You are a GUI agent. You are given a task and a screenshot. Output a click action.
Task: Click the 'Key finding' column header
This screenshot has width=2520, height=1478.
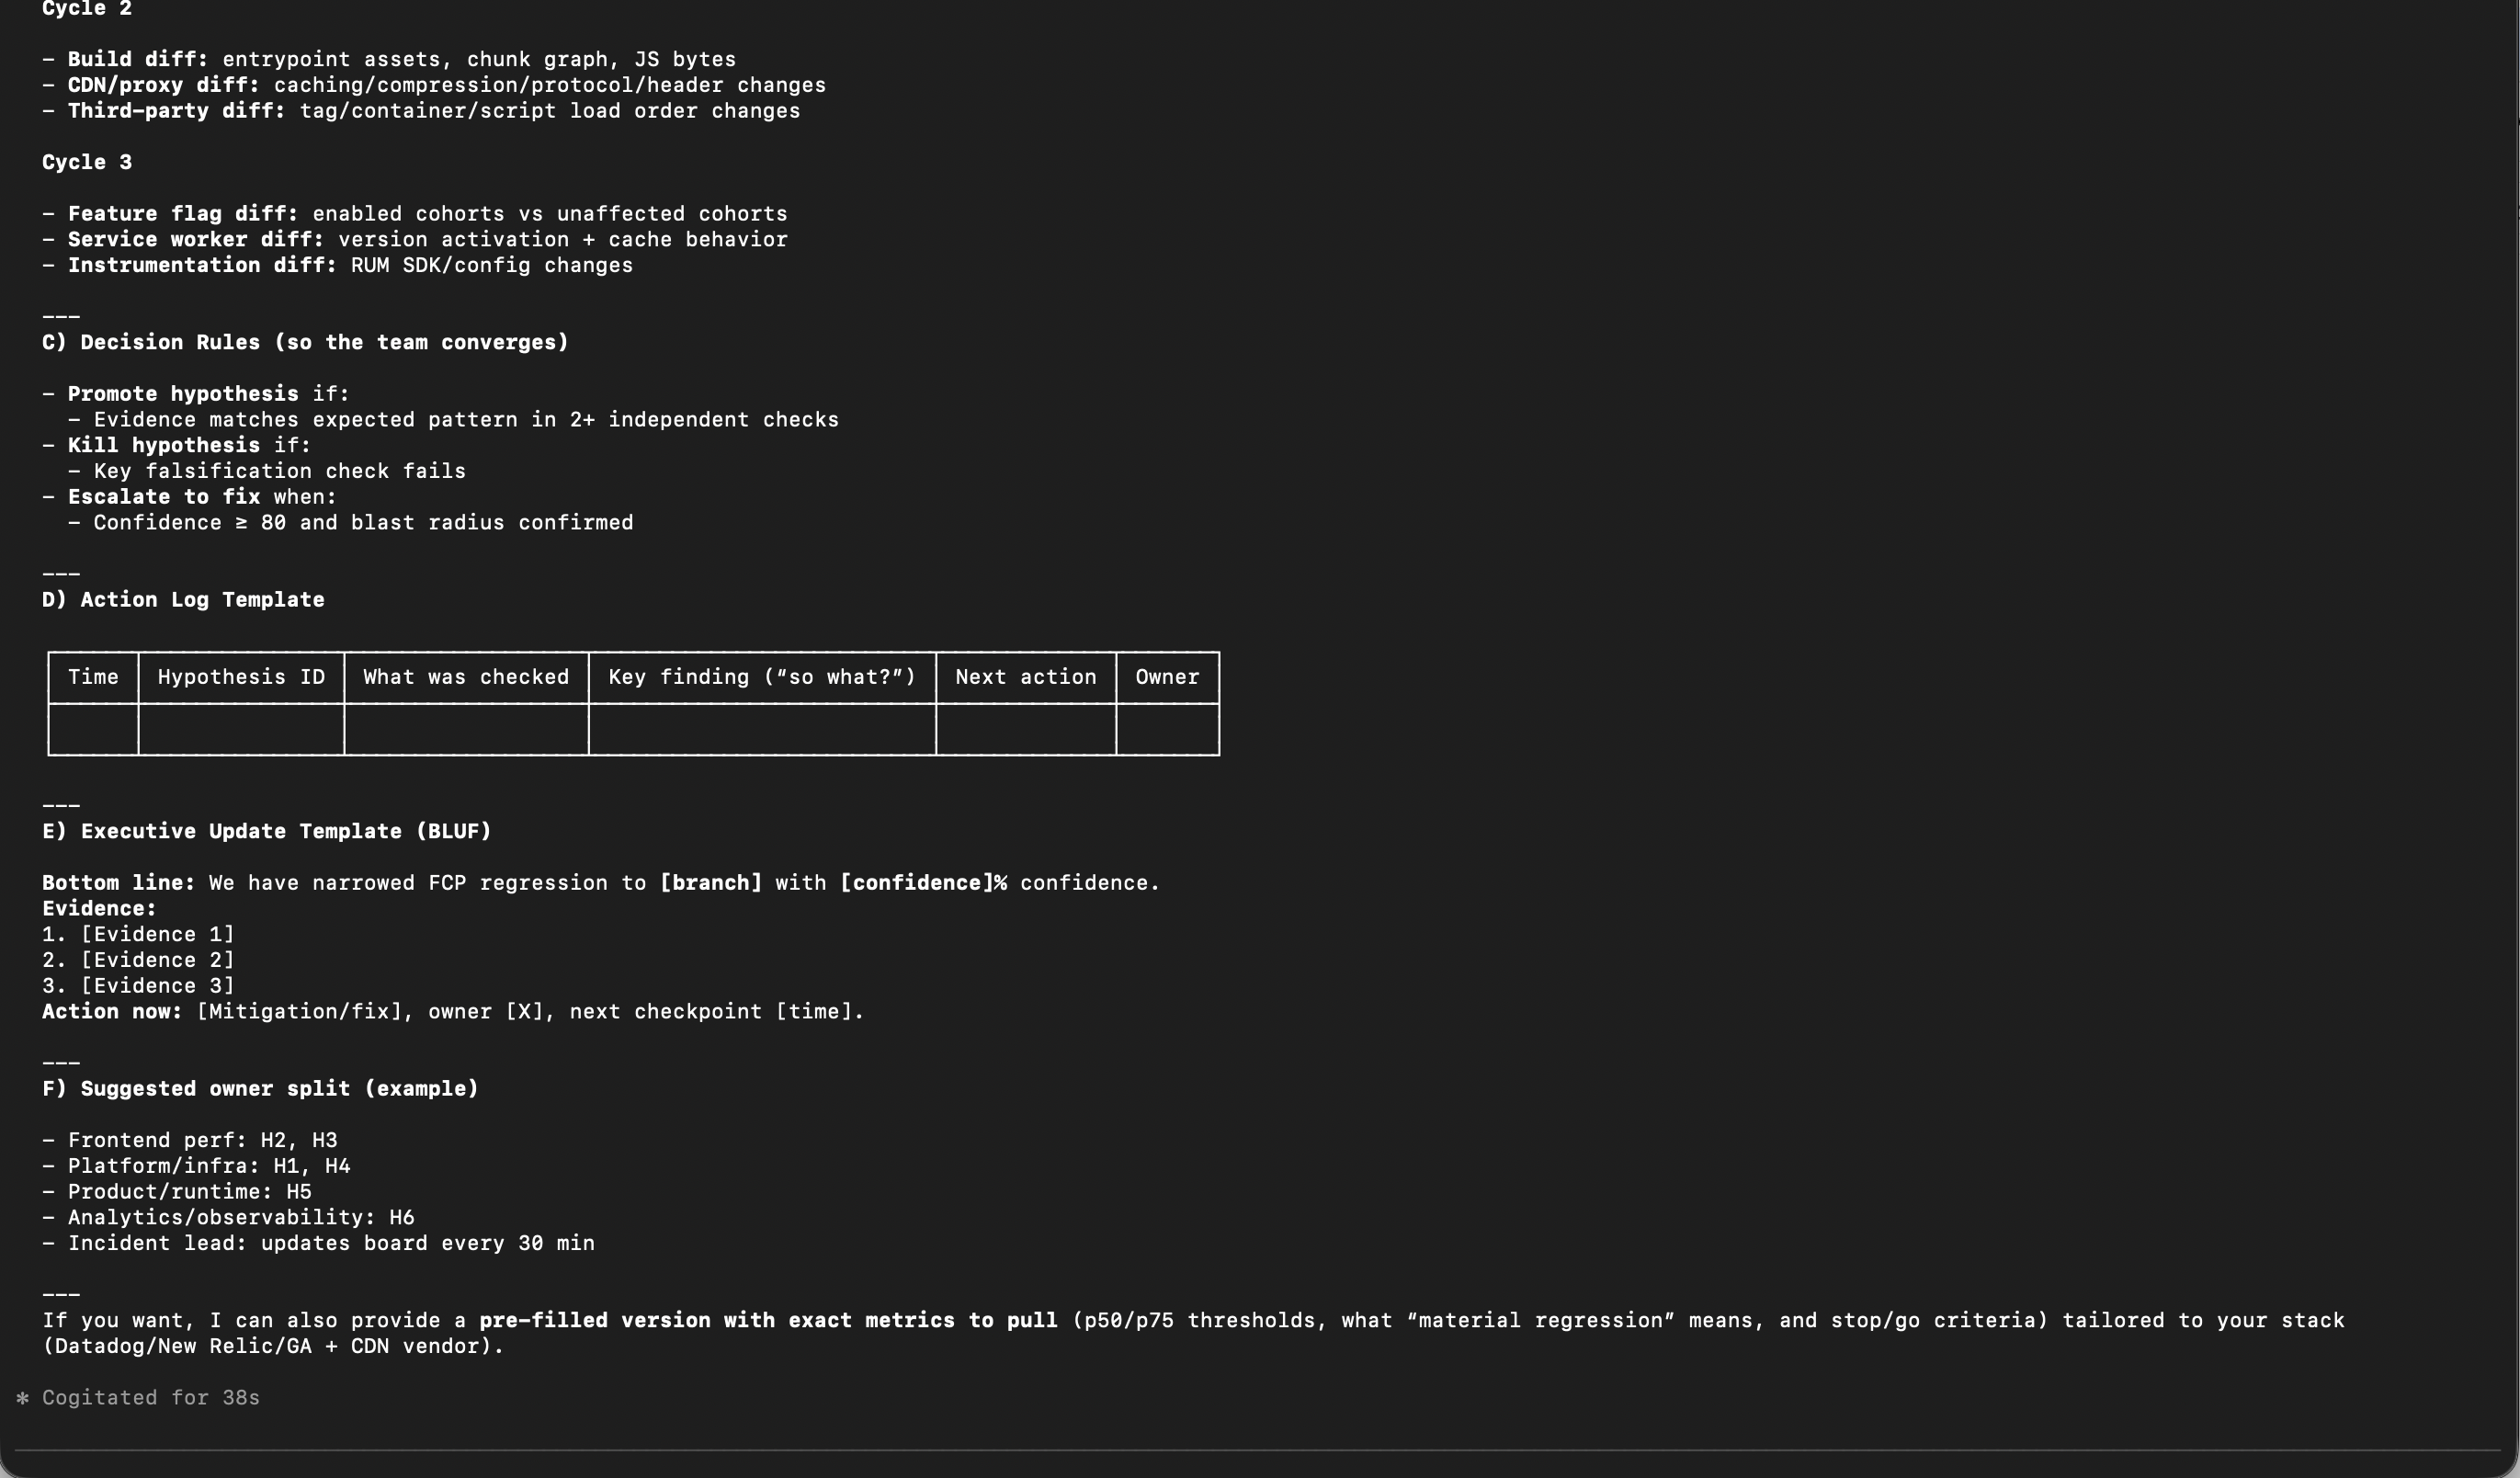[x=762, y=677]
